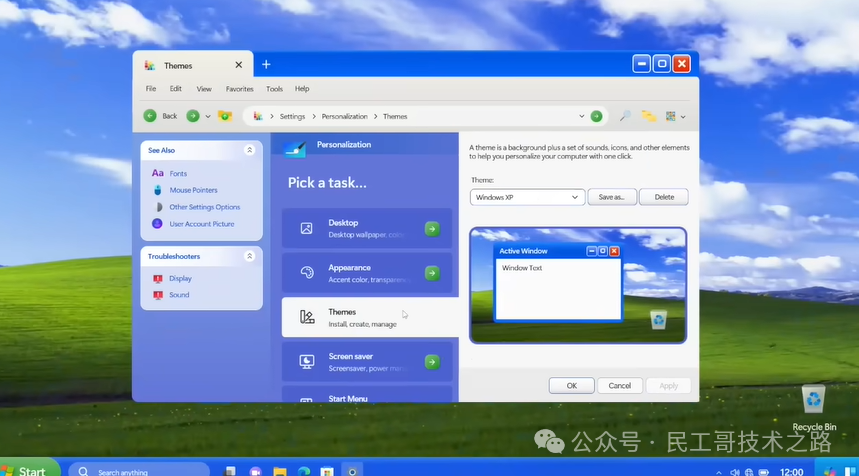
Task: Open the Favorites menu
Action: [239, 89]
